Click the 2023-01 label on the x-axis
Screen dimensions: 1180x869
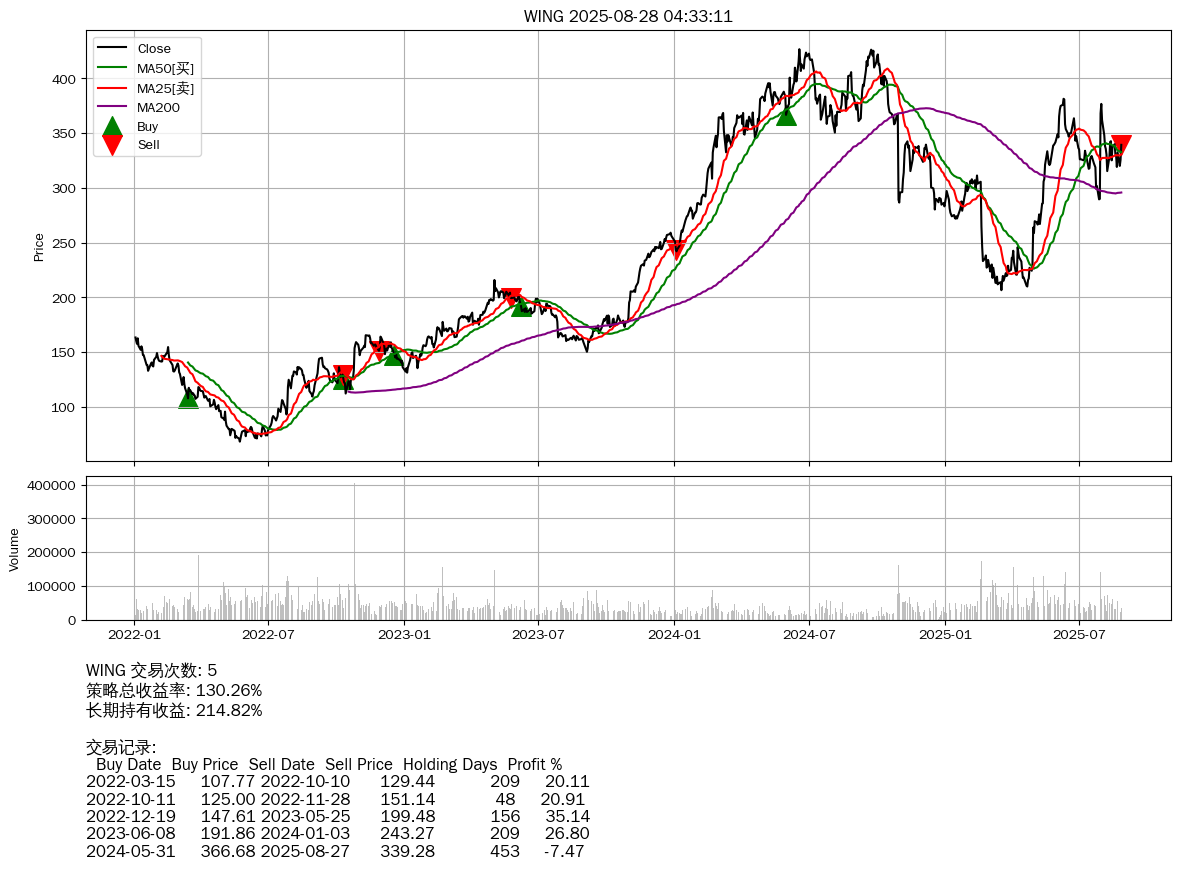(404, 634)
